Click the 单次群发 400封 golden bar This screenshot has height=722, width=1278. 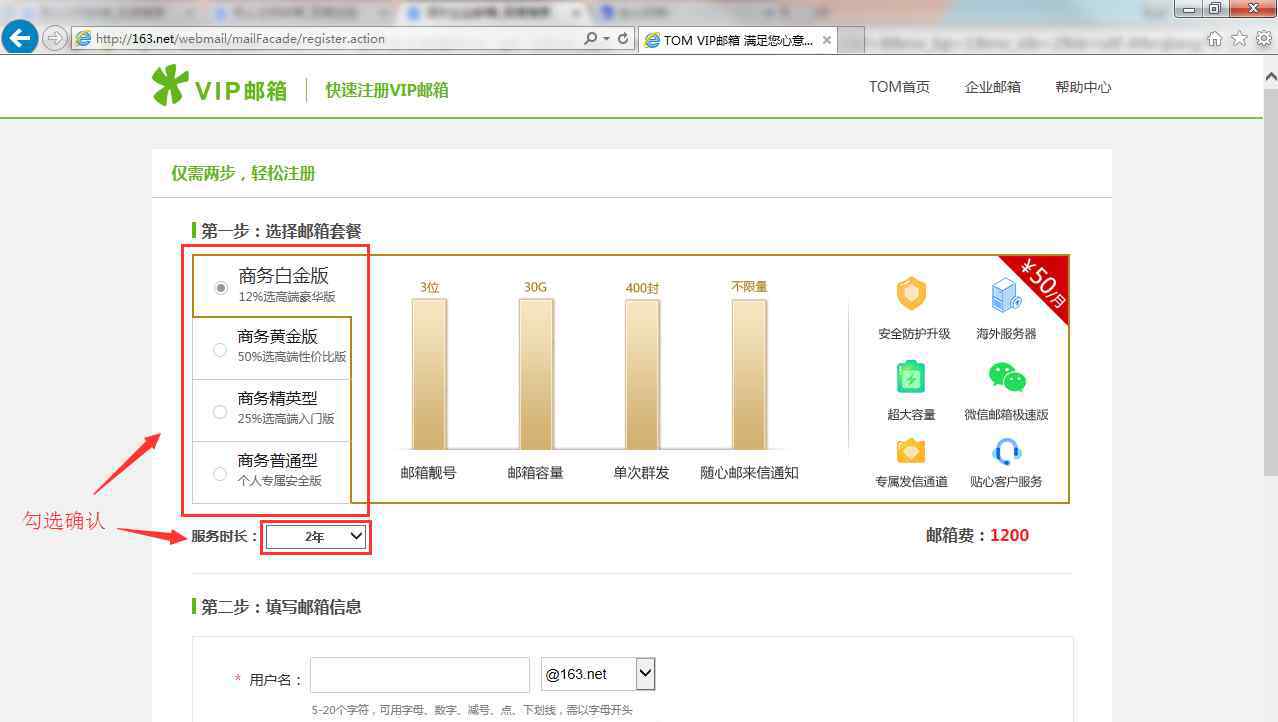[642, 374]
